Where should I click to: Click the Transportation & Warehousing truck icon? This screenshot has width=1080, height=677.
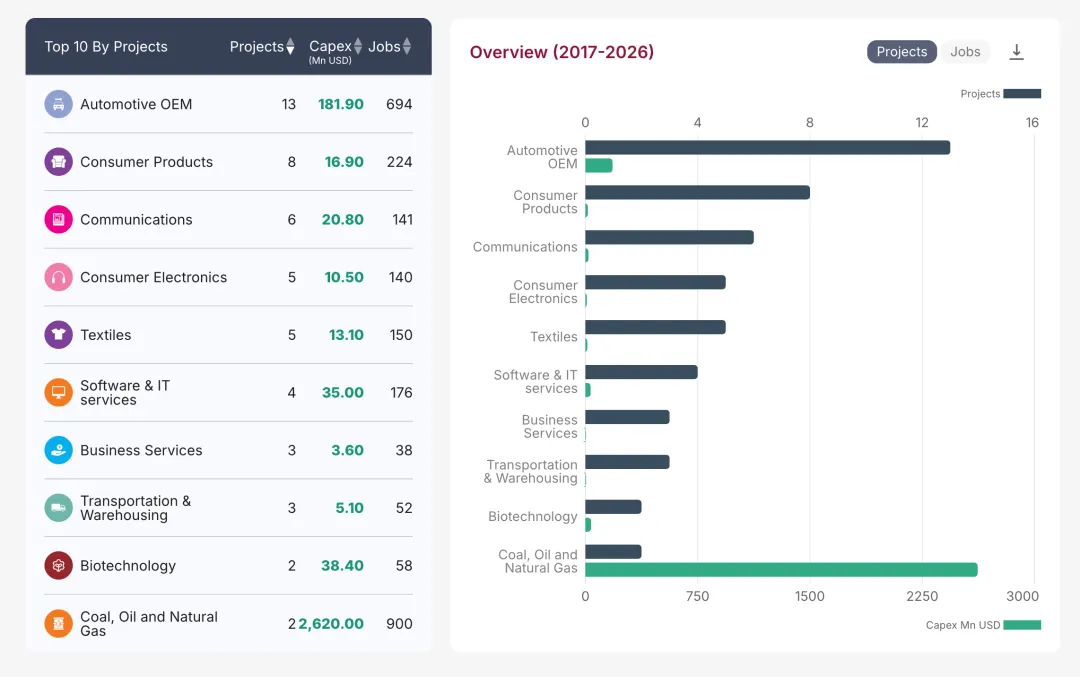58,508
